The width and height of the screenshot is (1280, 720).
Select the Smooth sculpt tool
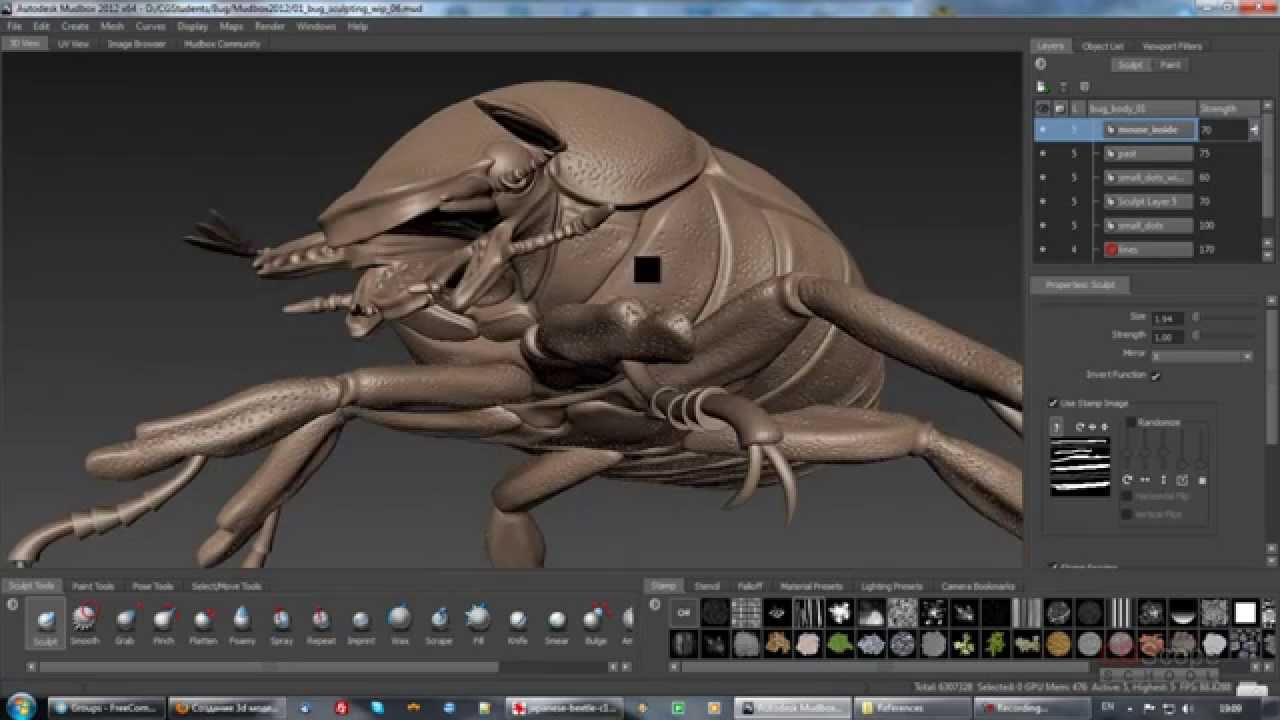tap(85, 619)
